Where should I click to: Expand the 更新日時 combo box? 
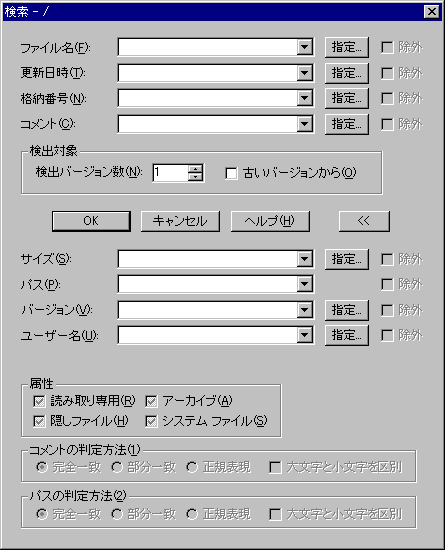tap(304, 73)
